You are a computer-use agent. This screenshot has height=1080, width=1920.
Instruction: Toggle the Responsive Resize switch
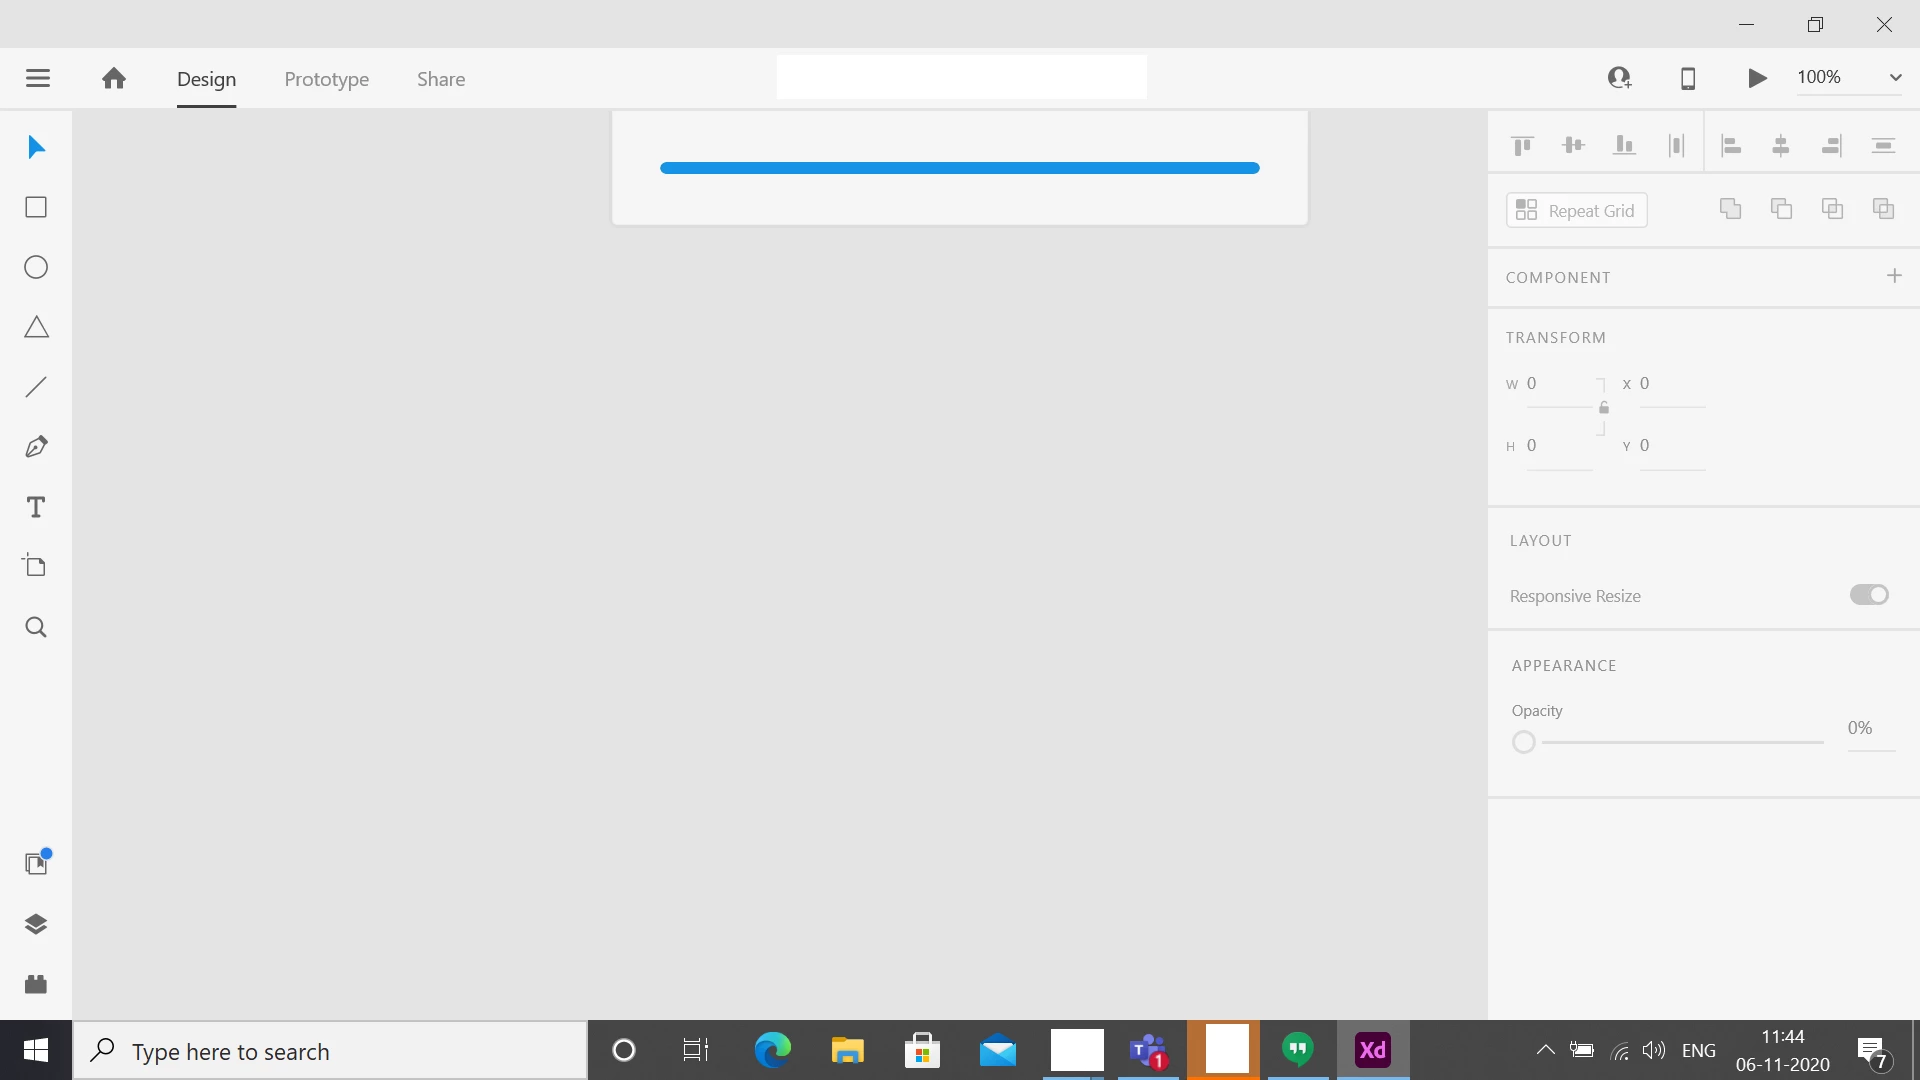point(1868,595)
